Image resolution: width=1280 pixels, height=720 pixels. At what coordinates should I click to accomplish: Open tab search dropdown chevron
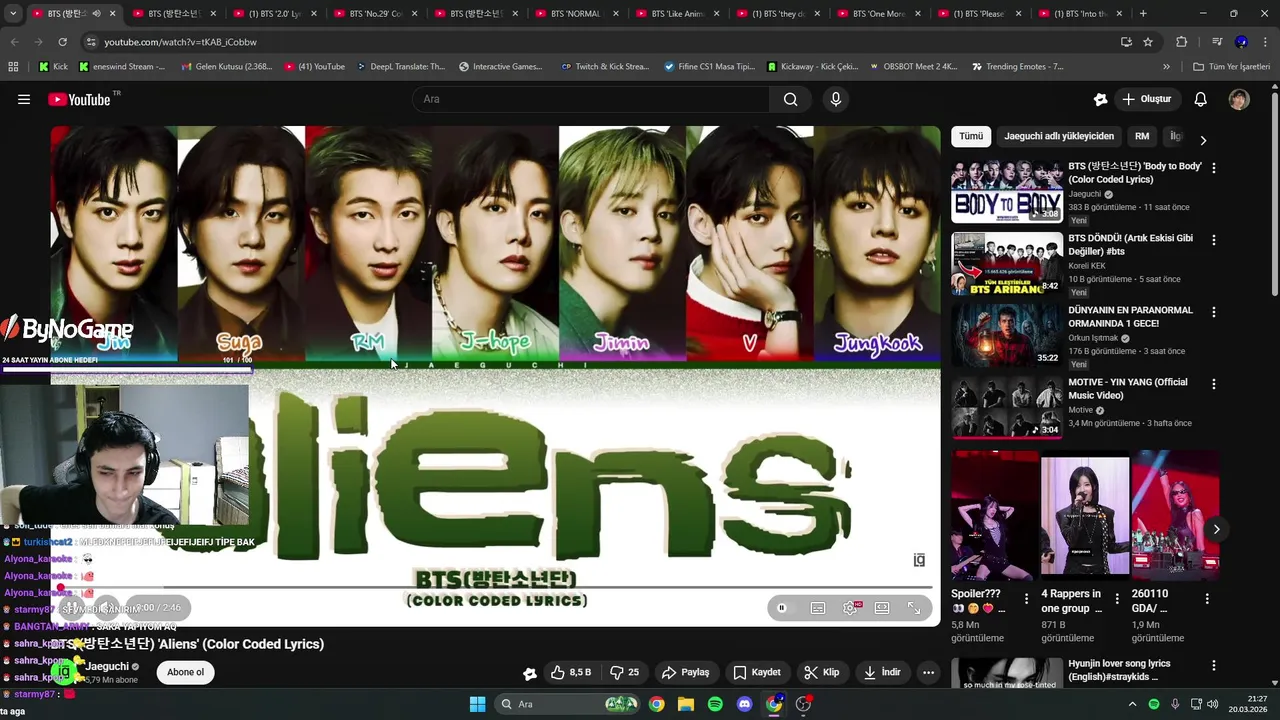pos(12,14)
